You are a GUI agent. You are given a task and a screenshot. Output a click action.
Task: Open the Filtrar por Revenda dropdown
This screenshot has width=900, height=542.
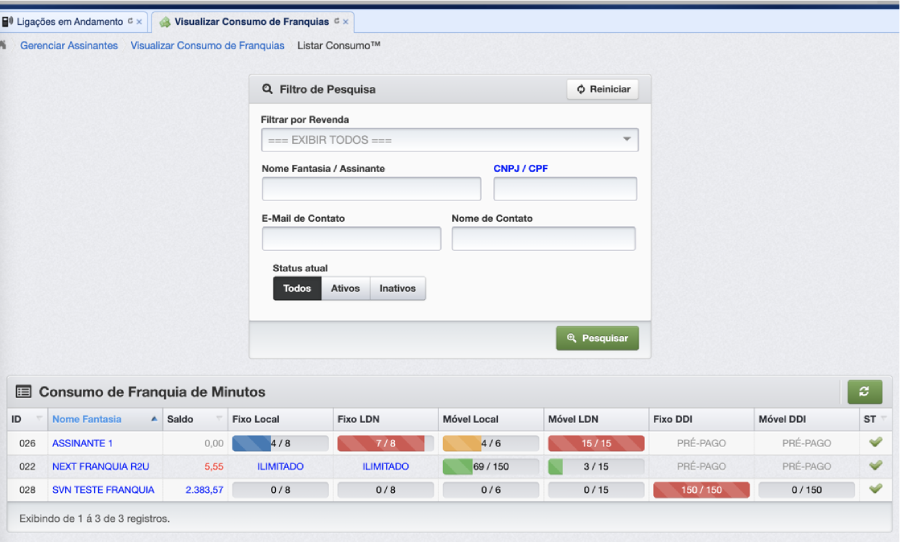click(x=449, y=140)
